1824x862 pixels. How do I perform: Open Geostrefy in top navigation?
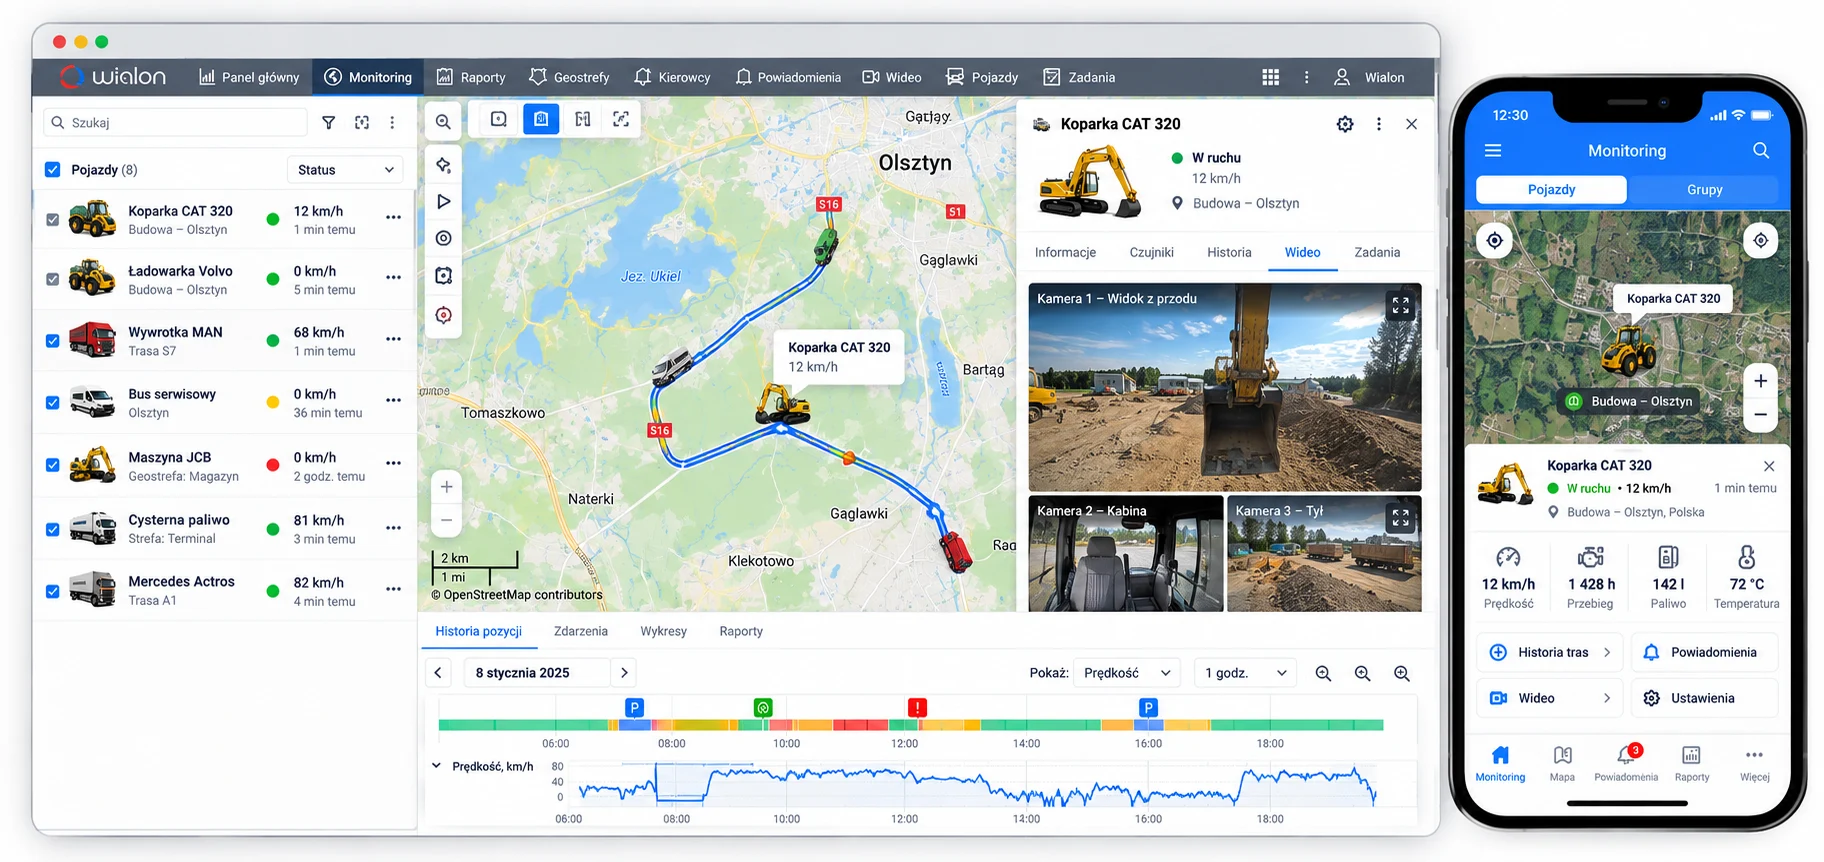569,77
